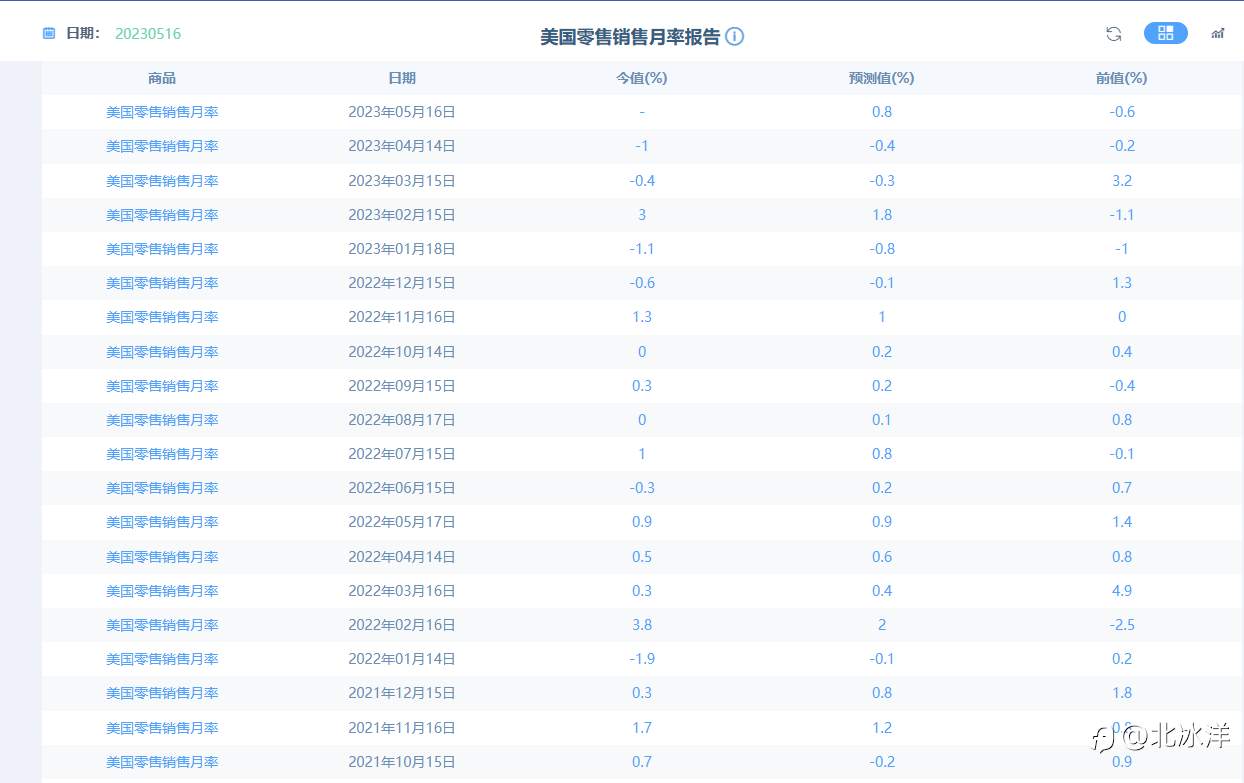Click 前值 of 1.3 in 2022年12月15日 row

click(1122, 283)
